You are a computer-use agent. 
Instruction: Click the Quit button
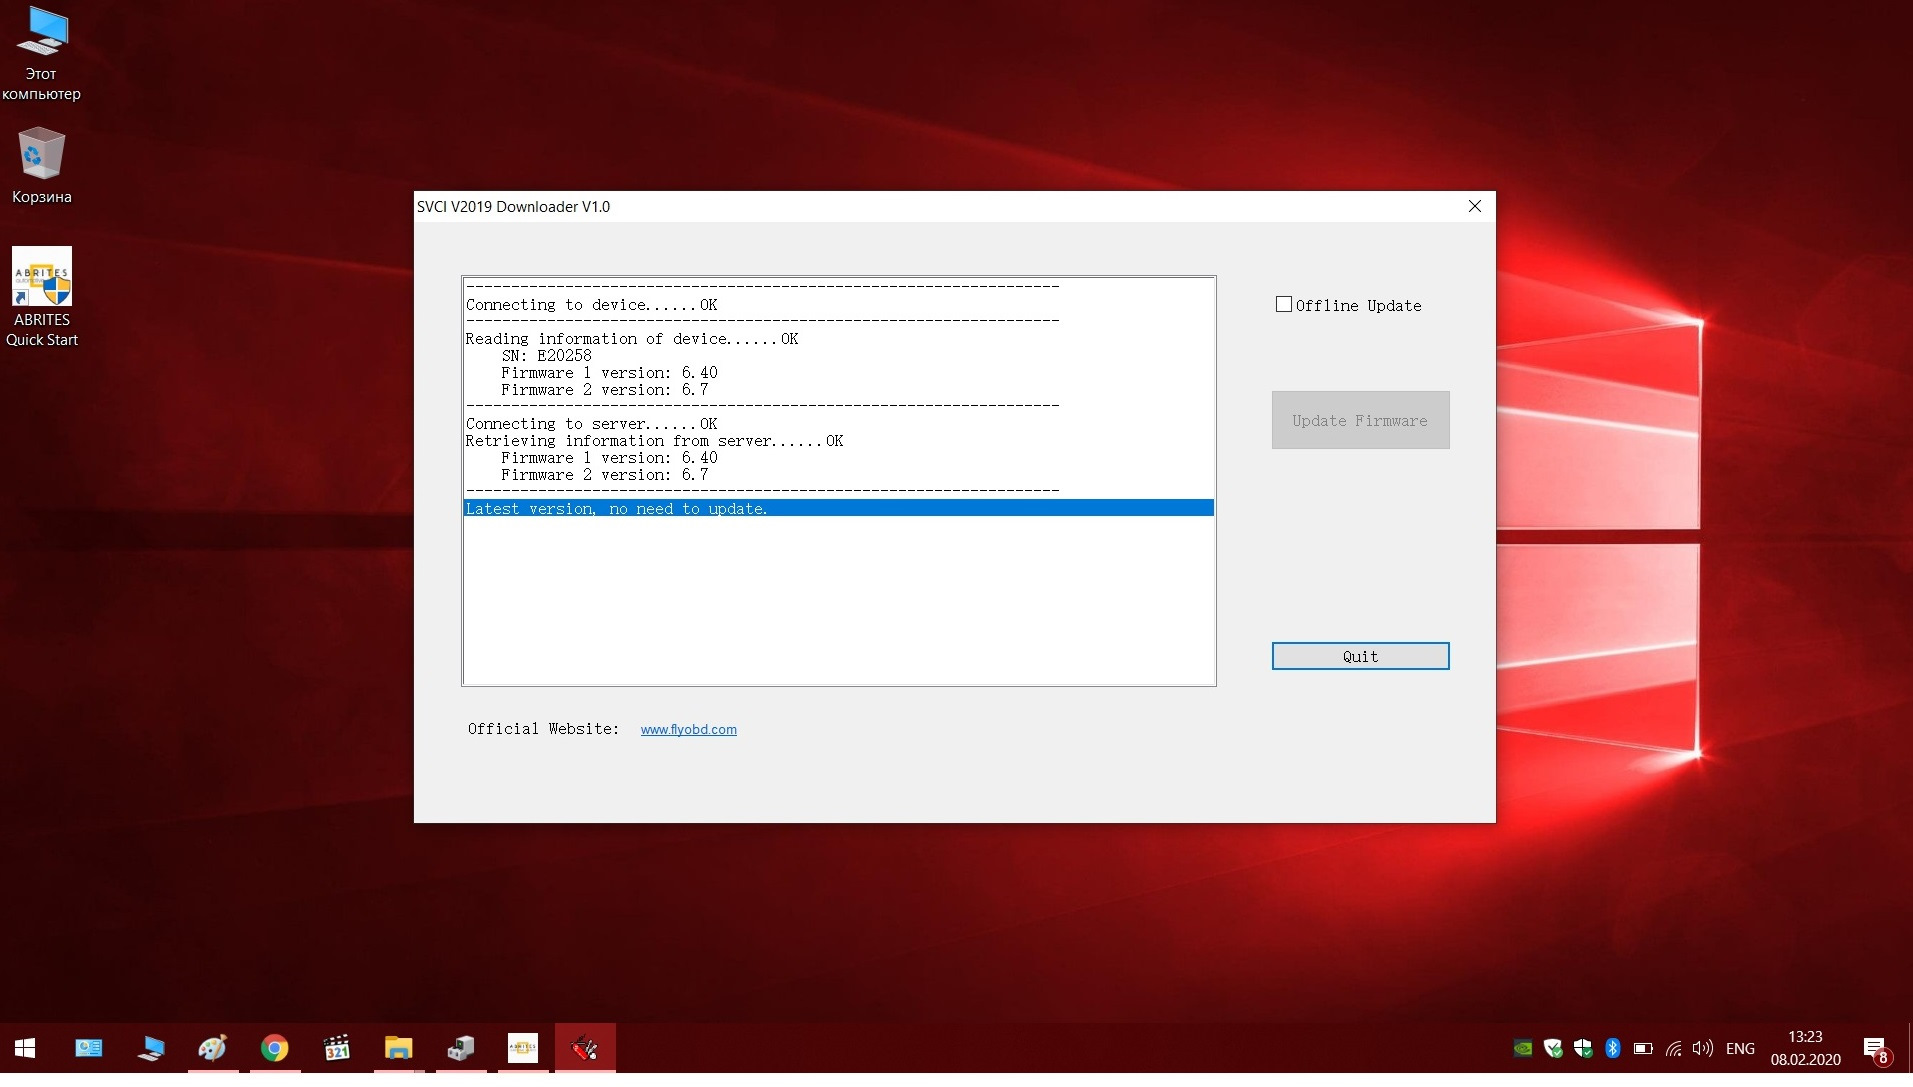(x=1359, y=656)
